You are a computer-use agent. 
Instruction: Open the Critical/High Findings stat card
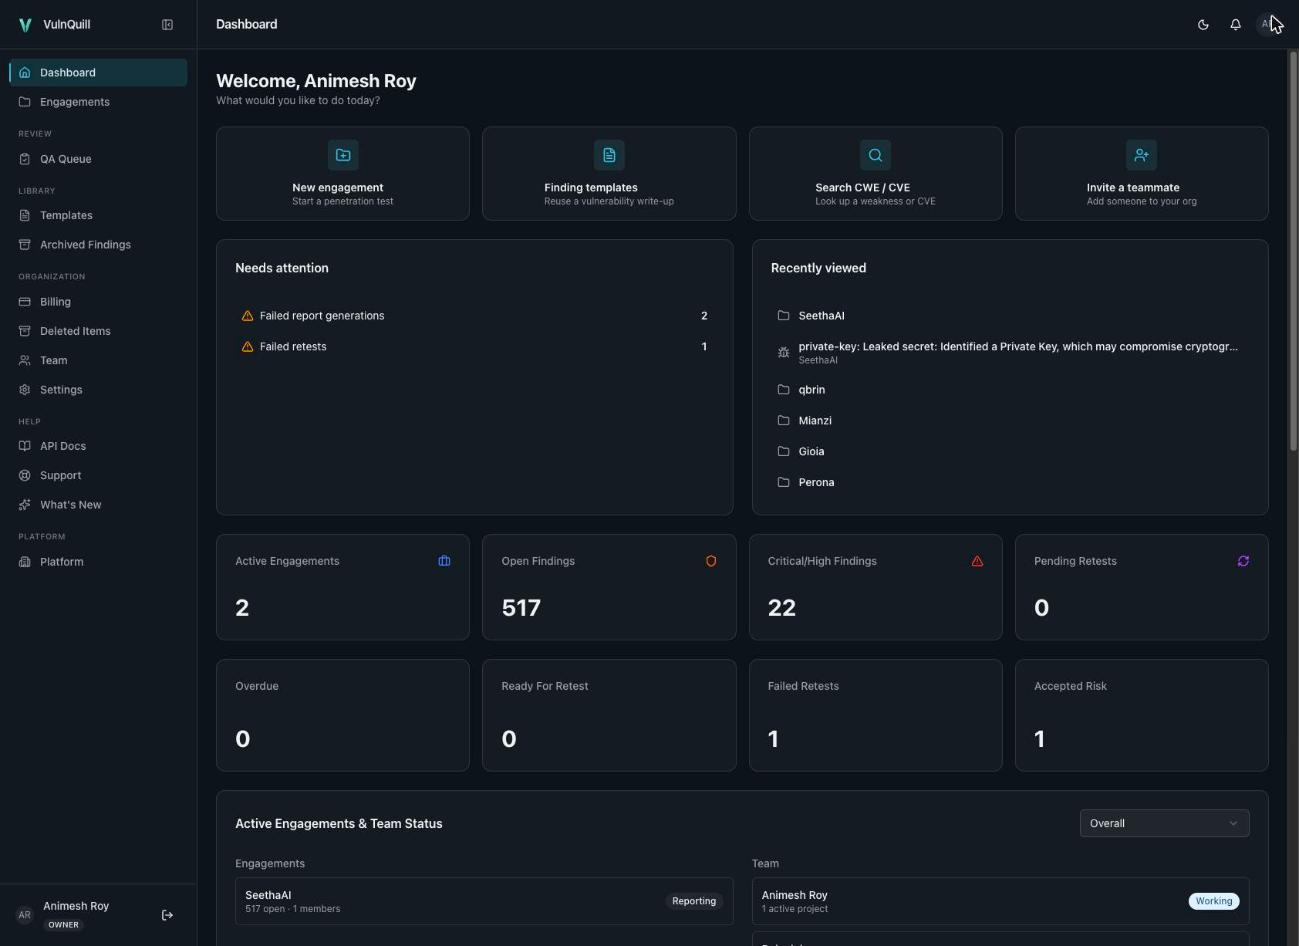(875, 587)
